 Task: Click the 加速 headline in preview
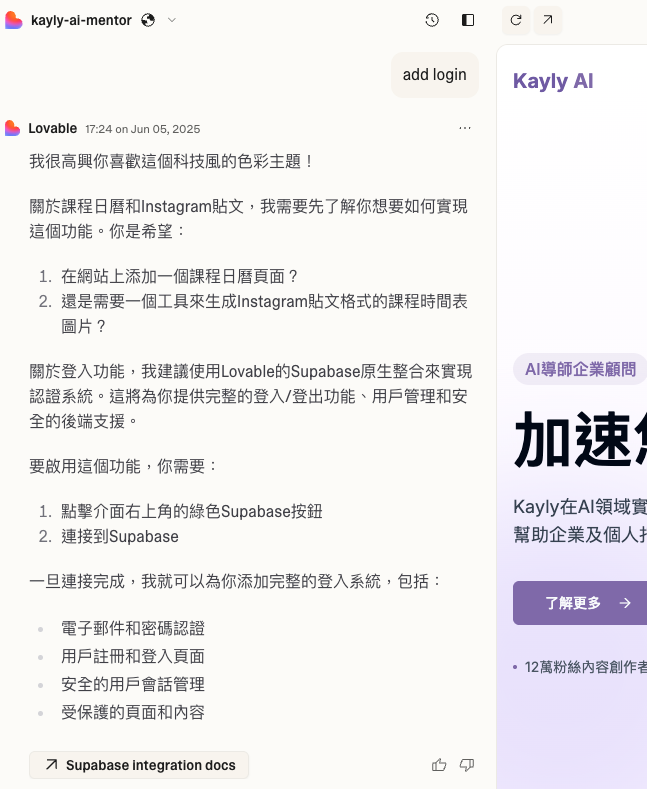point(580,439)
